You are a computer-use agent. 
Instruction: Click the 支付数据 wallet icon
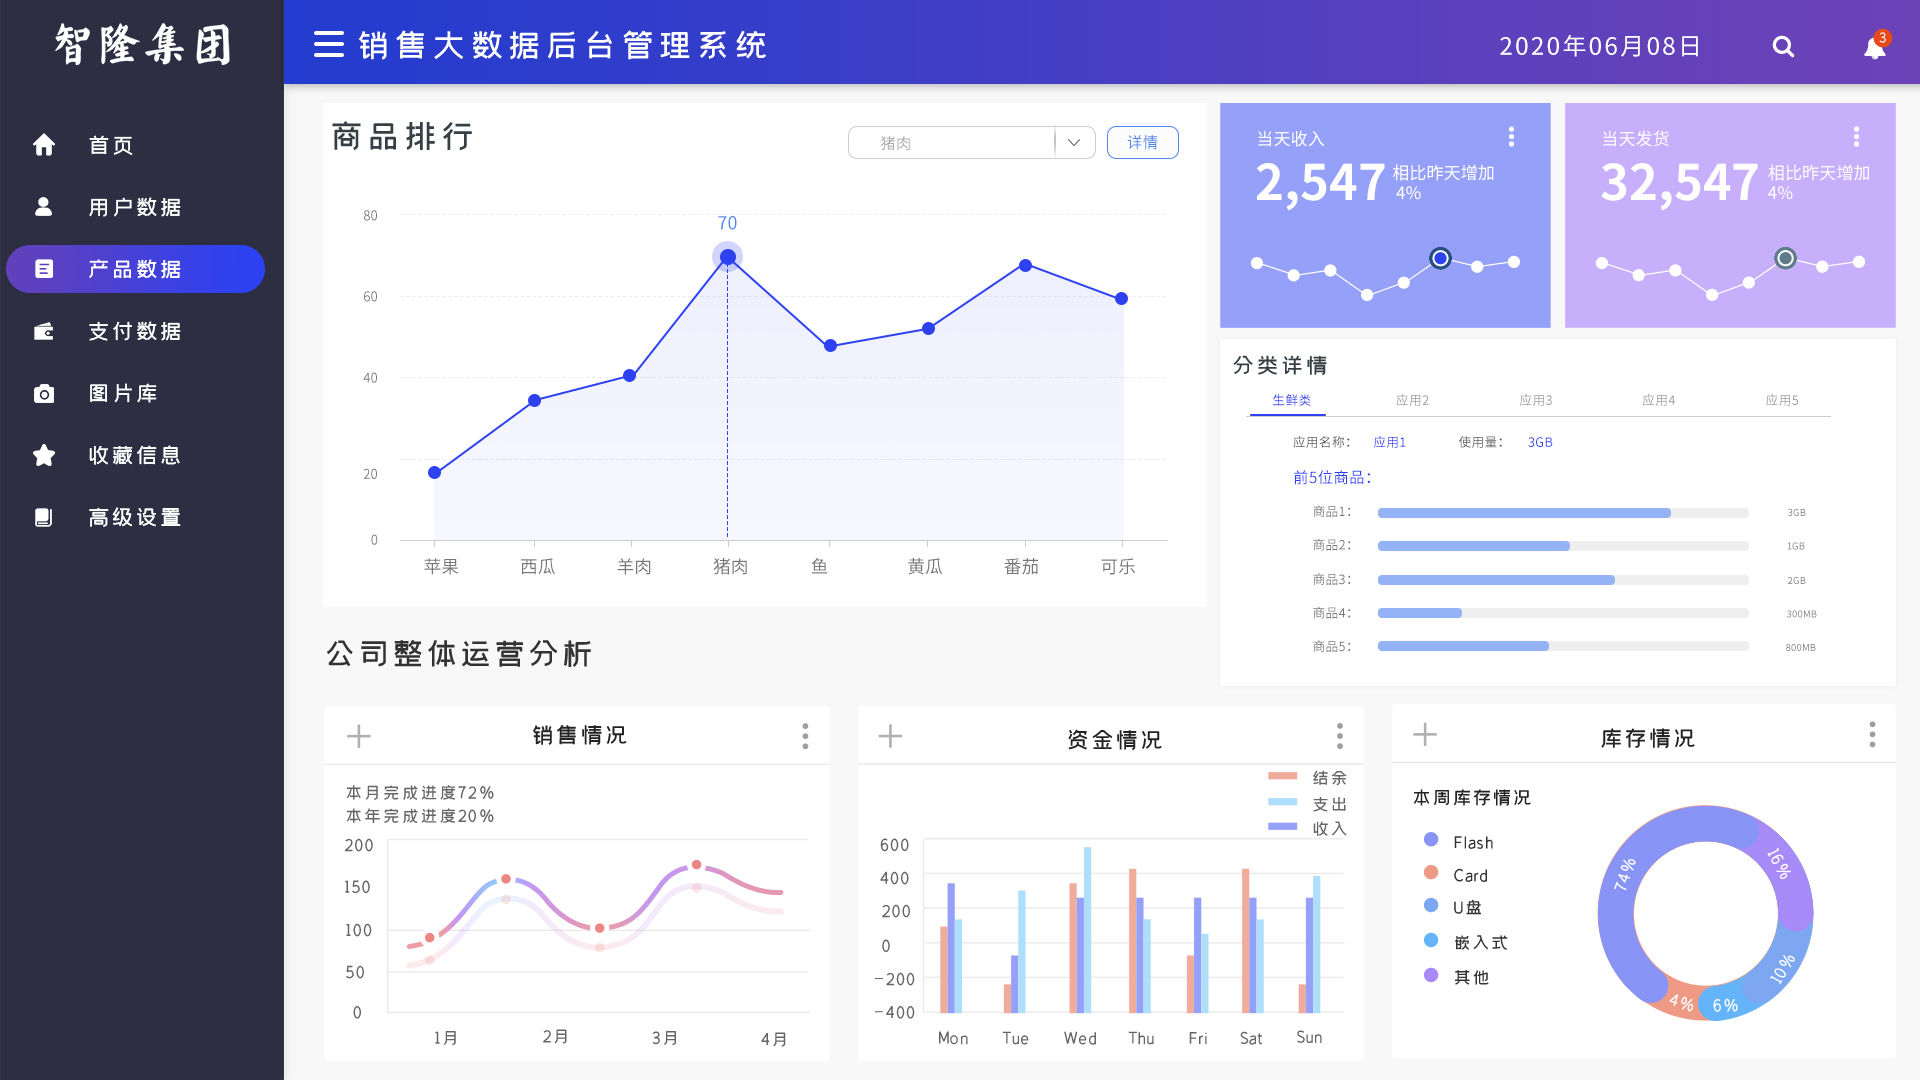click(44, 332)
